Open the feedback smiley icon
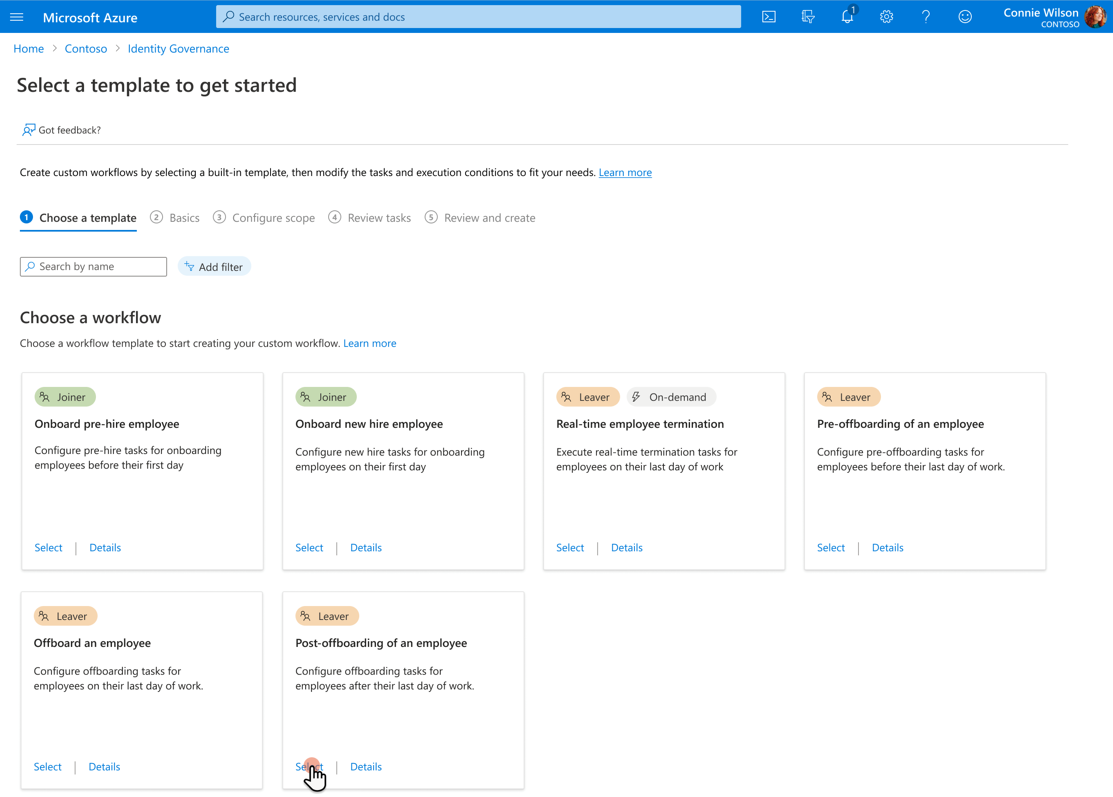 click(x=965, y=17)
